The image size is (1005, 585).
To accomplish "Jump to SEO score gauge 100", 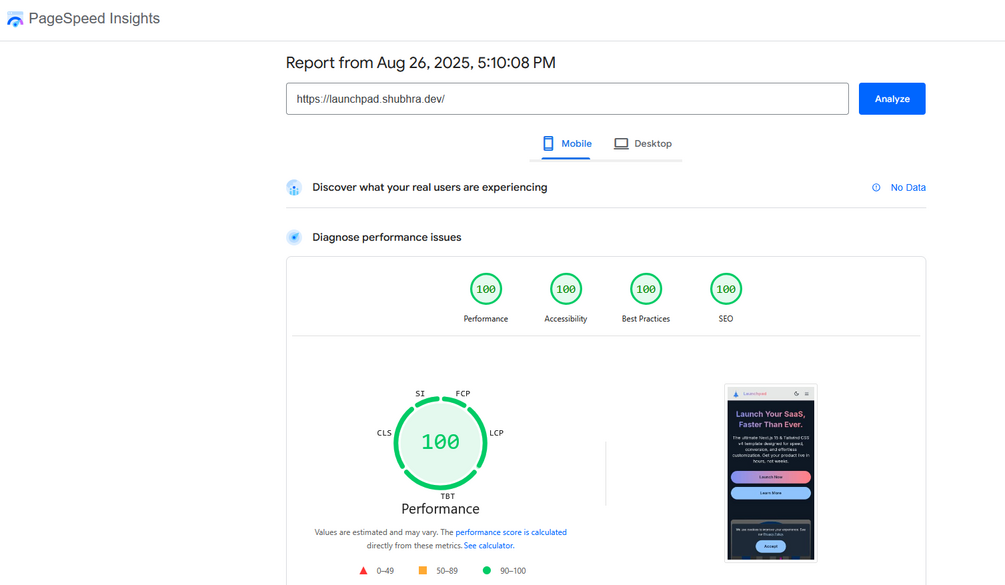I will 726,290.
